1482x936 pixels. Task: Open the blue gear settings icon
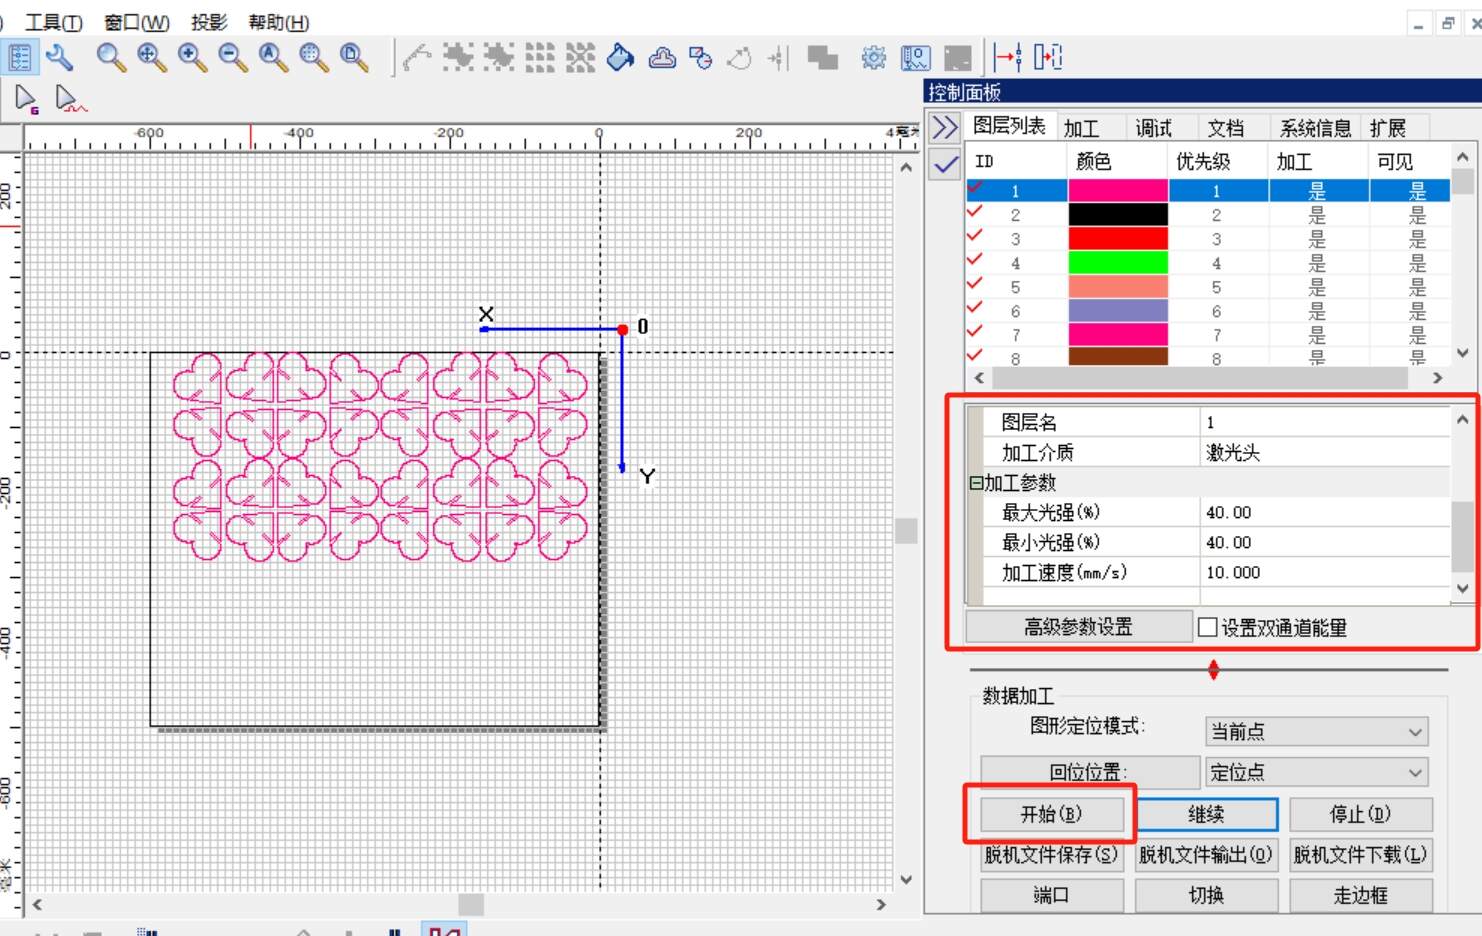[x=874, y=58]
